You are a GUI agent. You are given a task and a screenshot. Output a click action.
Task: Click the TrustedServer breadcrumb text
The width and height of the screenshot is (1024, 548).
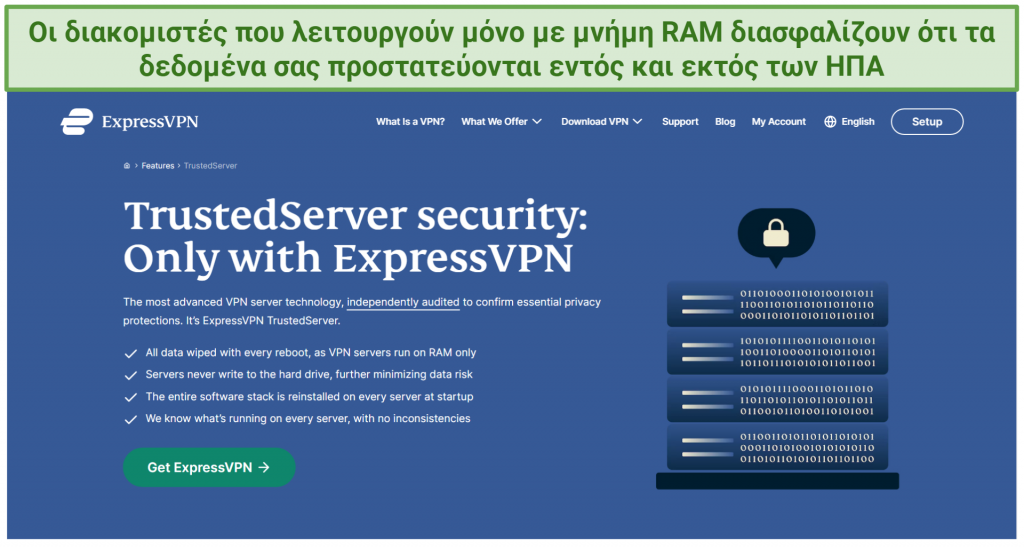pyautogui.click(x=210, y=166)
